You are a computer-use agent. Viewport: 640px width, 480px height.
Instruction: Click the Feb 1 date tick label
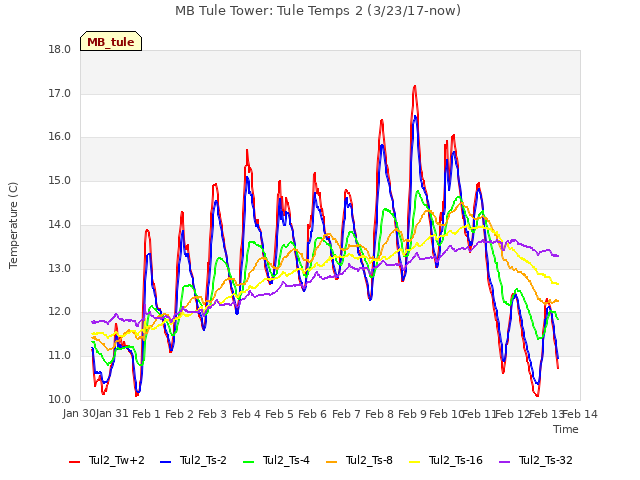(x=147, y=414)
